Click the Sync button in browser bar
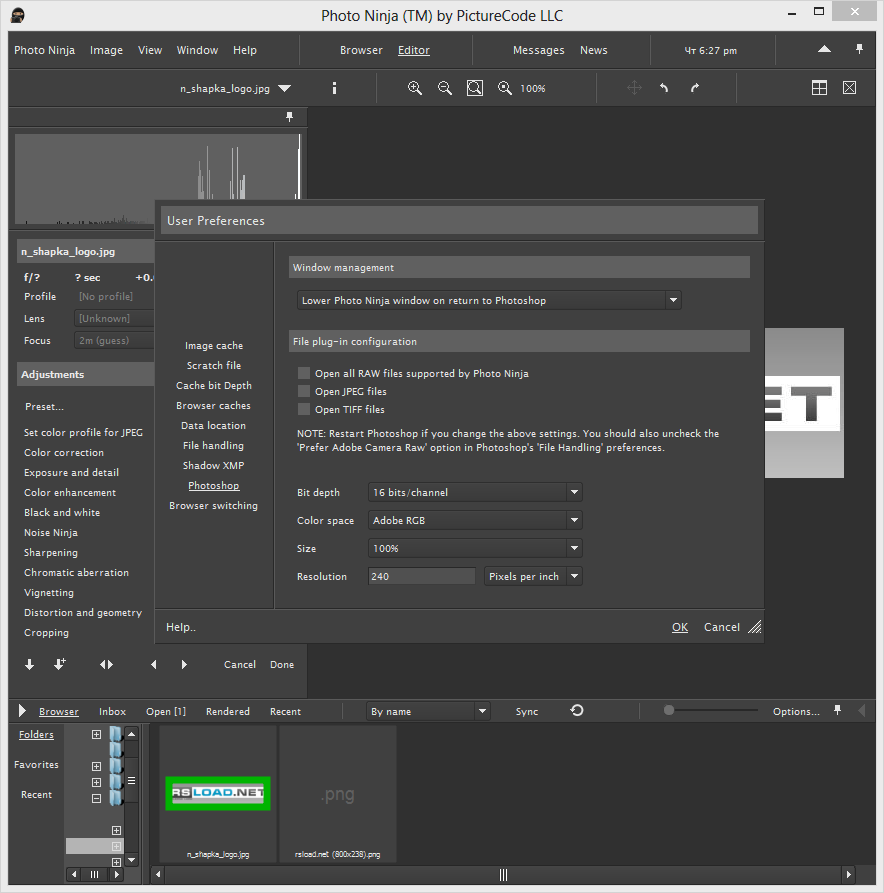 (527, 711)
